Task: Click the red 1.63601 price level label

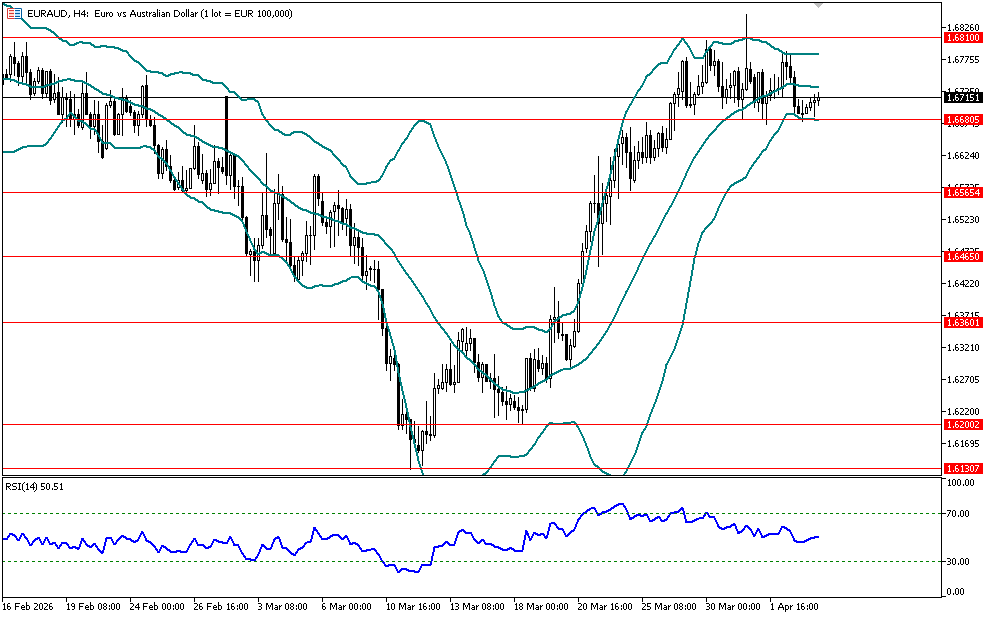Action: click(961, 322)
